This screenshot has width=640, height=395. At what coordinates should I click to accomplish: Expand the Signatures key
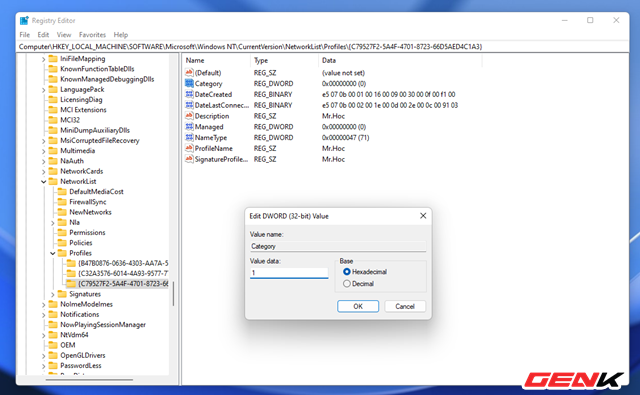click(x=53, y=294)
